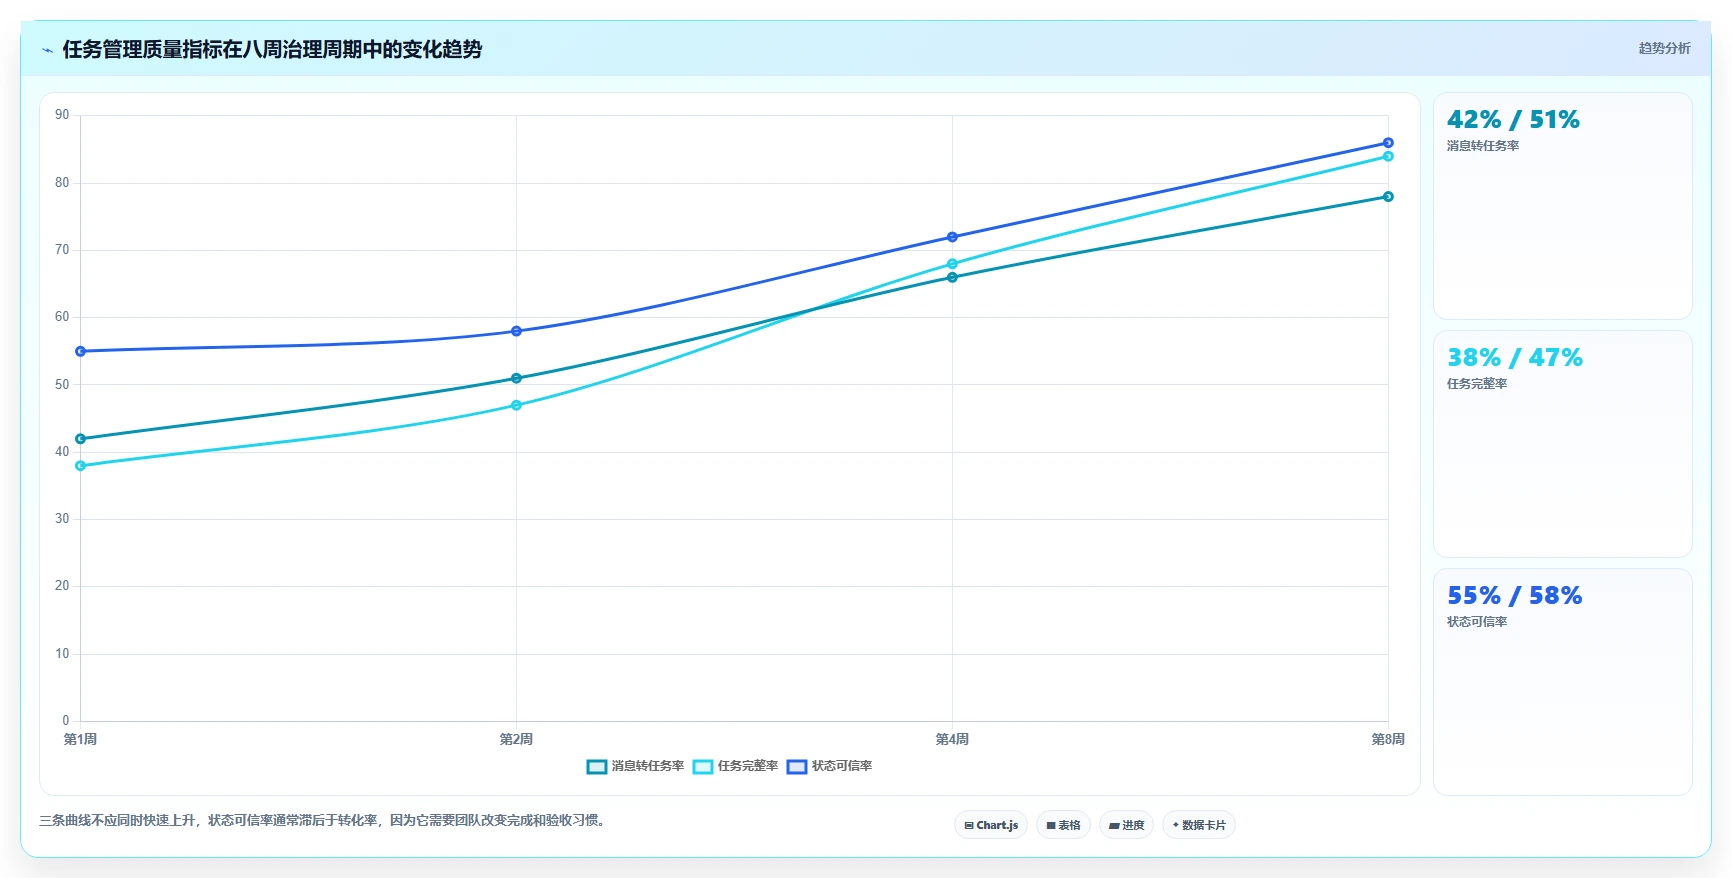Click 消息转任务率 data point at 第8周

(1388, 196)
